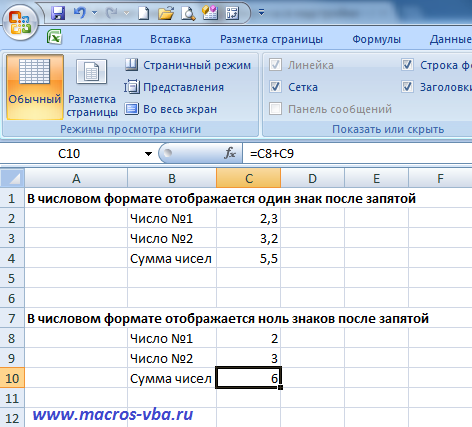Select column E header
The width and height of the screenshot is (472, 427).
pos(376,179)
